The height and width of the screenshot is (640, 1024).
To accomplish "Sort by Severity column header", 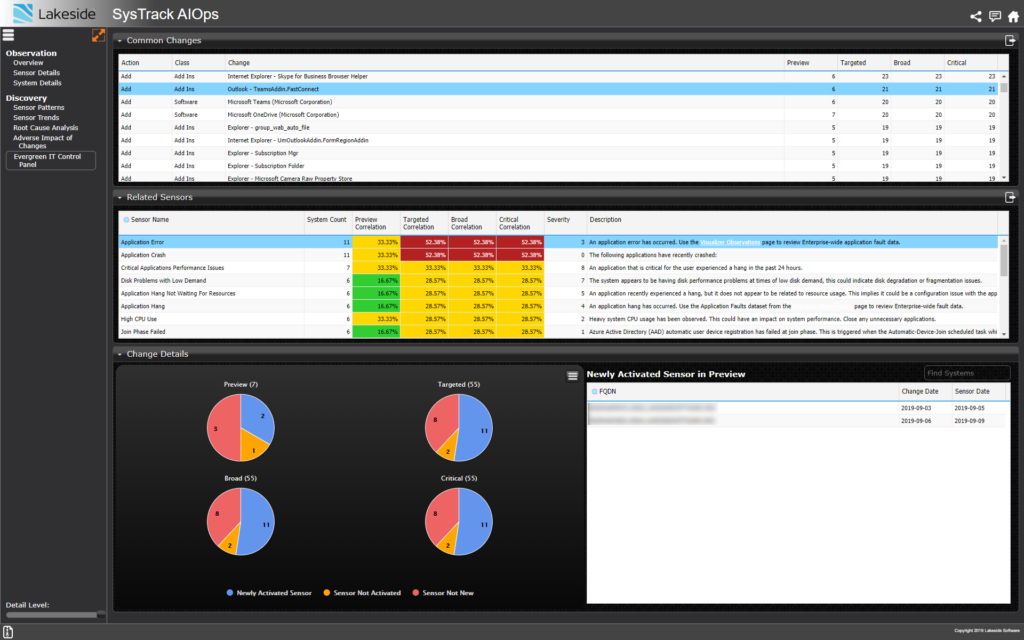I will (x=565, y=223).
